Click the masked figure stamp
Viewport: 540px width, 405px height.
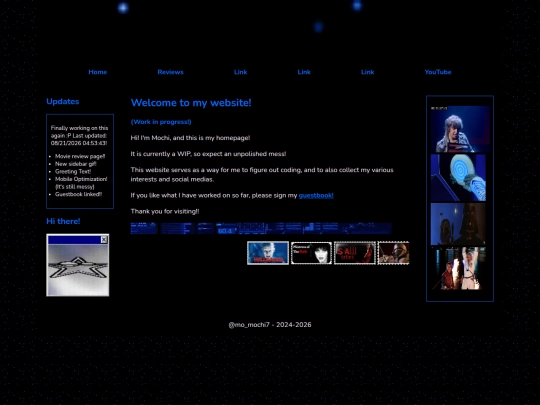coord(393,253)
